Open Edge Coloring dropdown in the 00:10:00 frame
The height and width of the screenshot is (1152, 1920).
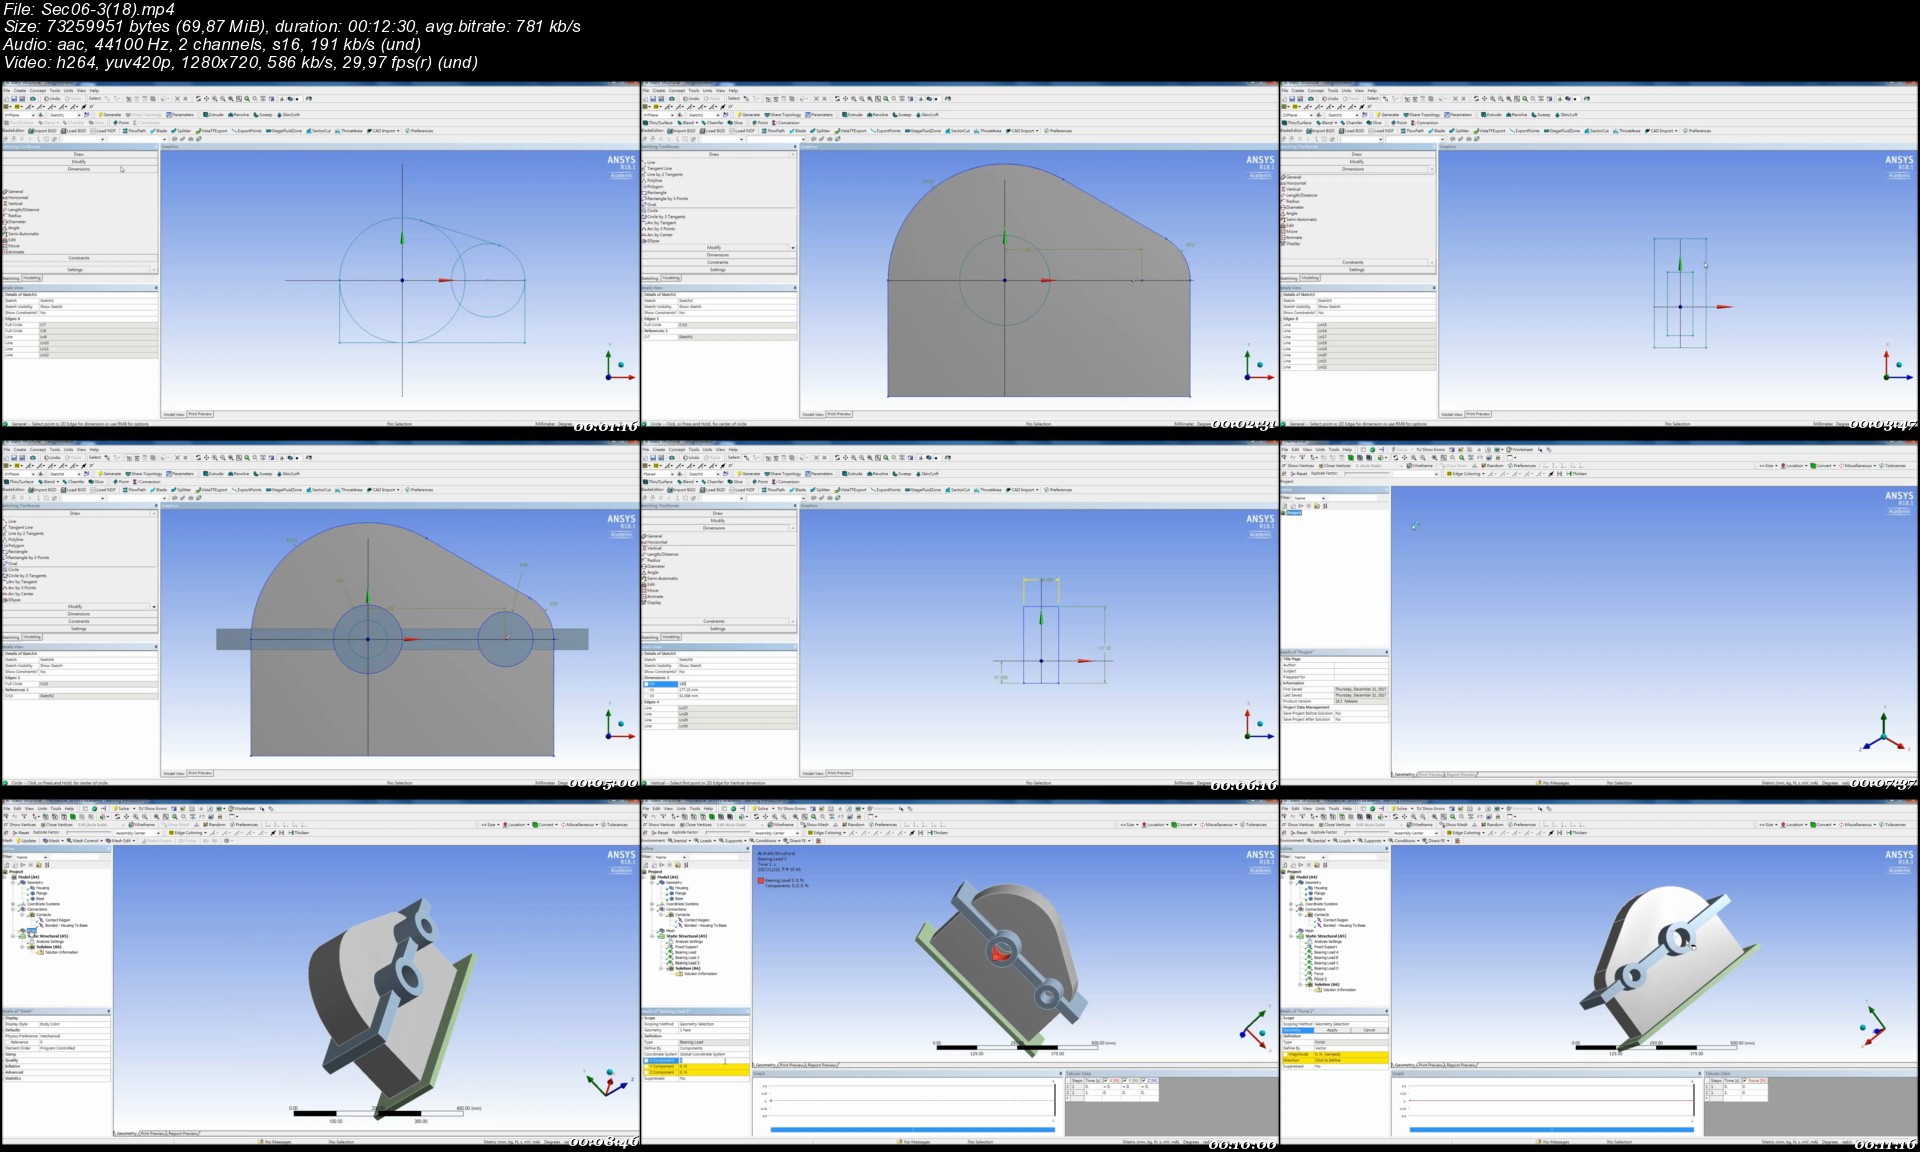pos(827,833)
